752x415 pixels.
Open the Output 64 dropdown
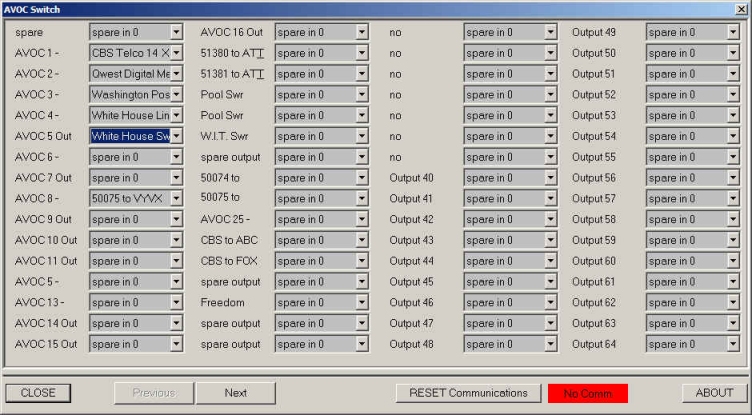click(733, 344)
